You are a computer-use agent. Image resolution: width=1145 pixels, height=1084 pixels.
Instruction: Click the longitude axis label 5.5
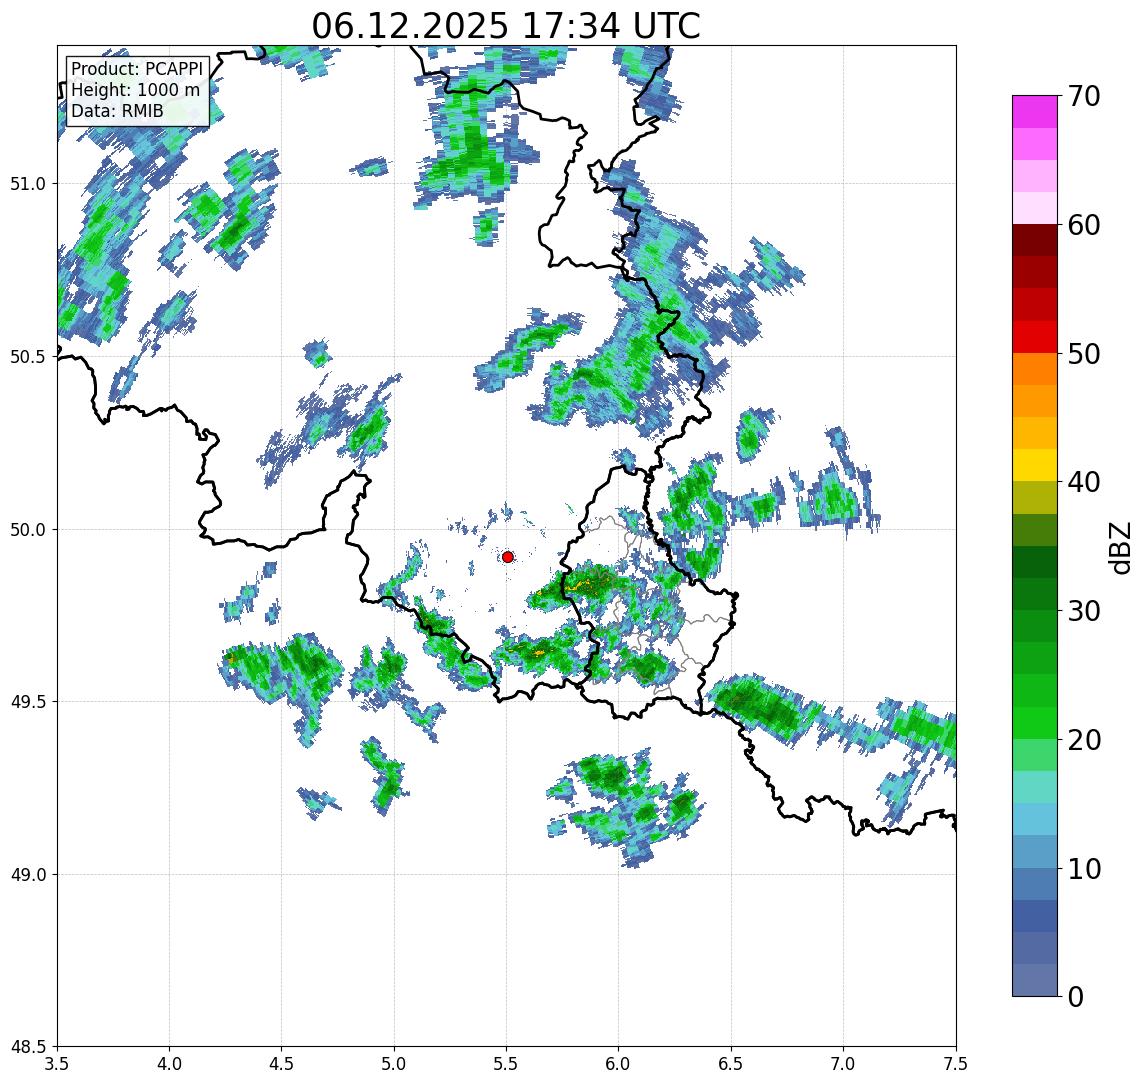point(507,1064)
